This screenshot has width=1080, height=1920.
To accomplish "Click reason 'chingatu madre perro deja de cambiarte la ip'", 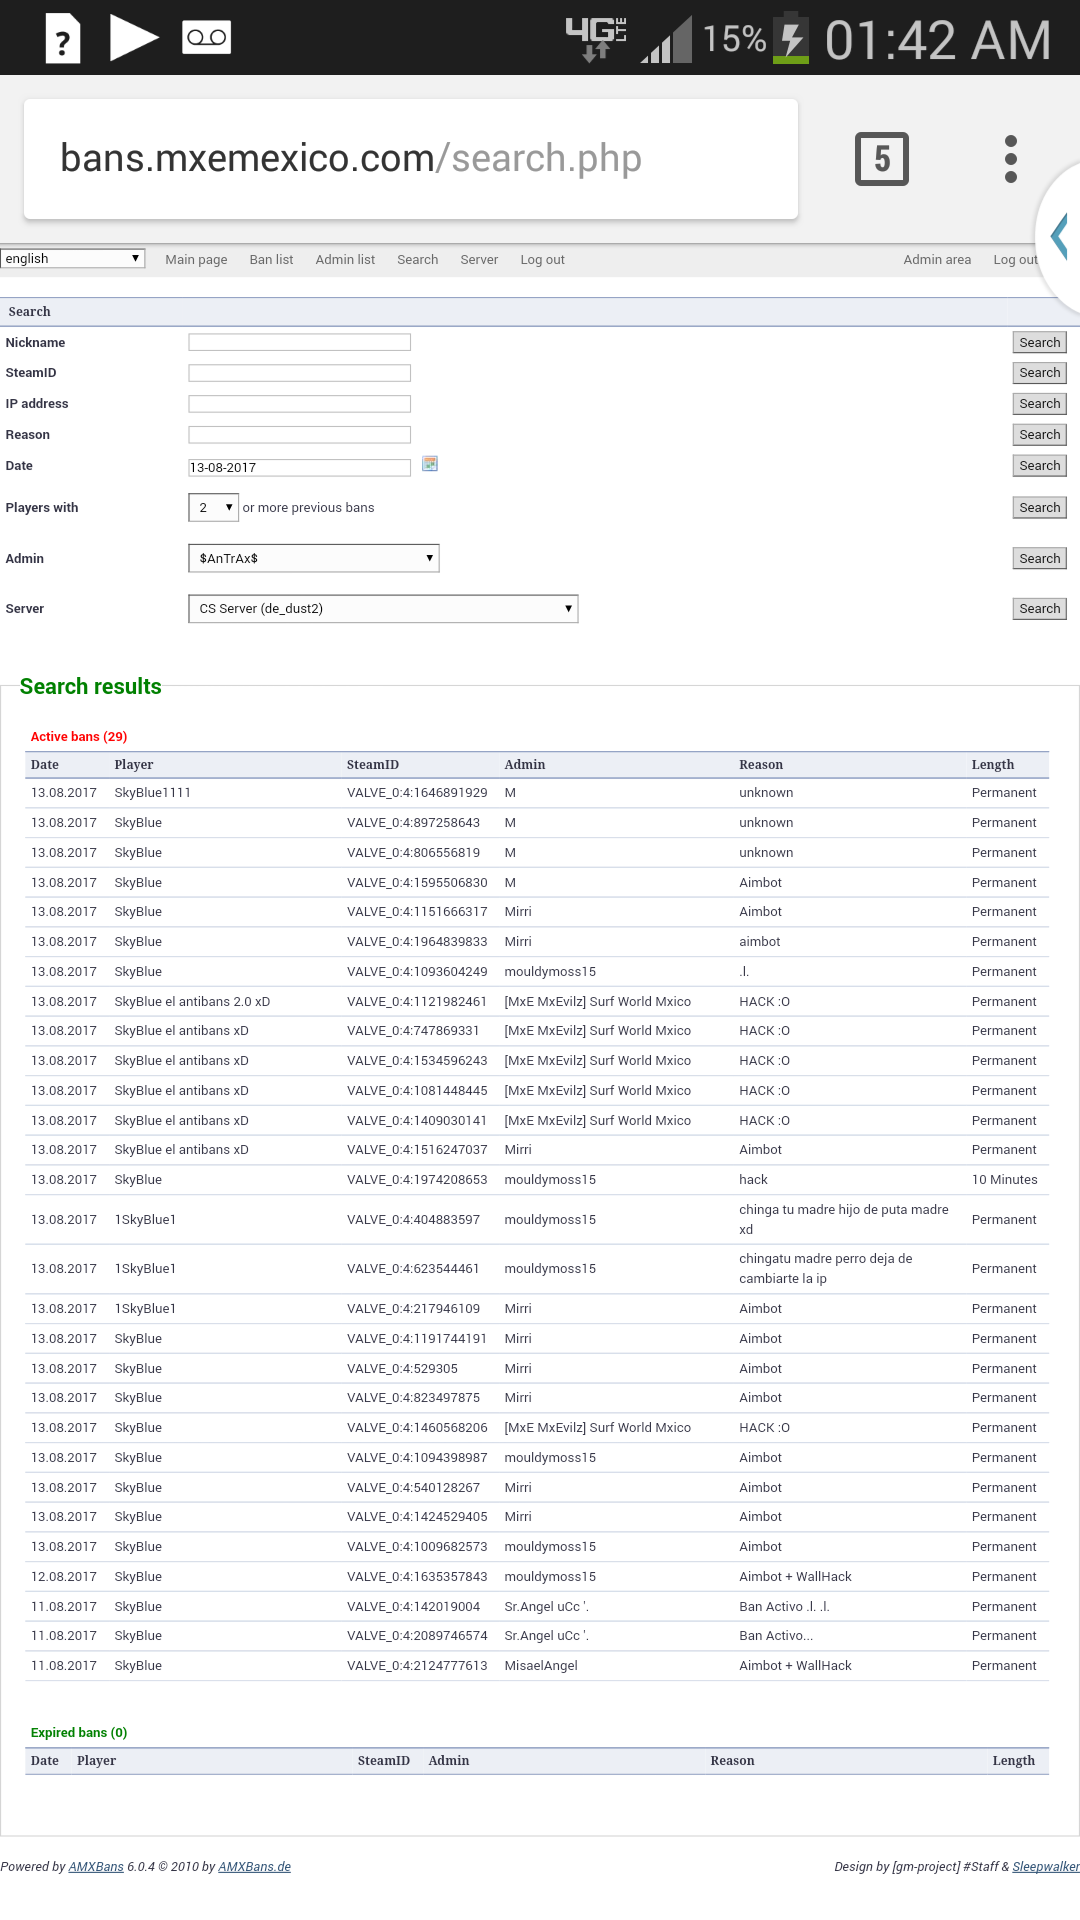I will 826,1269.
